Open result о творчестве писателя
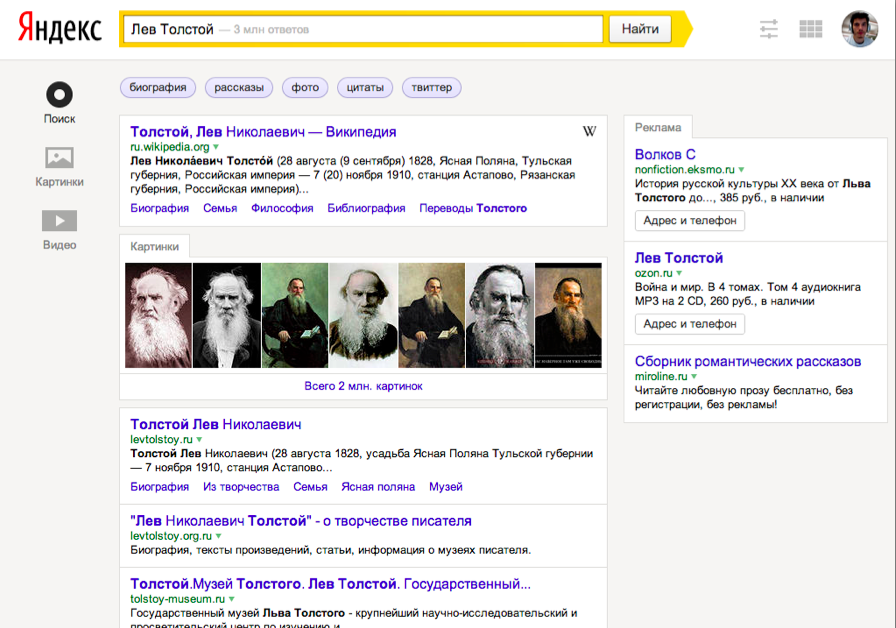896x628 pixels. [x=301, y=521]
